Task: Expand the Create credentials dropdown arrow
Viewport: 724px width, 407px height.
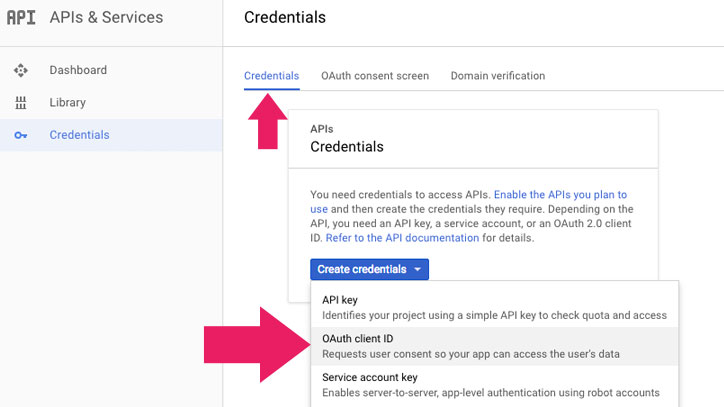Action: coord(417,269)
